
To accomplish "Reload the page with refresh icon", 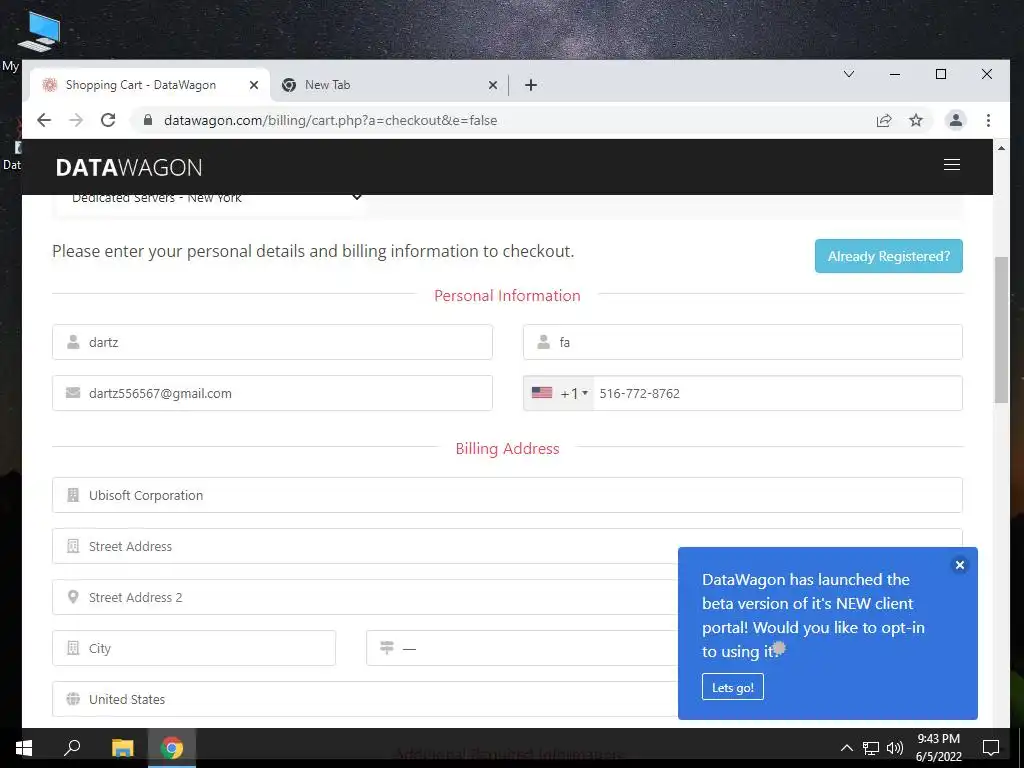I will point(108,120).
